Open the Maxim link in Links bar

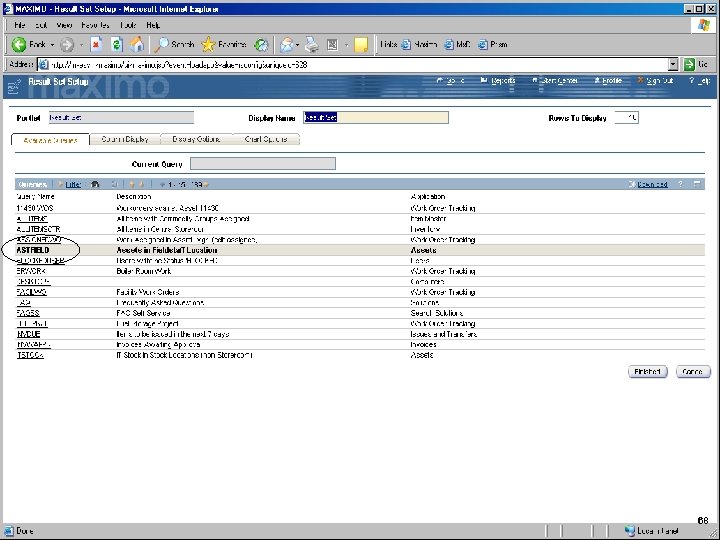point(419,45)
